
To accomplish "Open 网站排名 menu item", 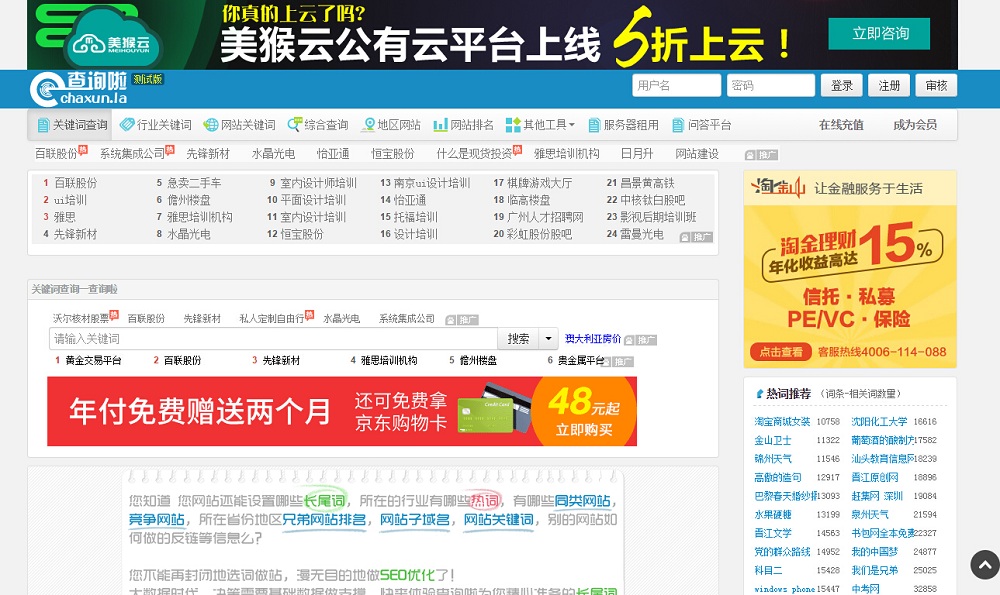I will coord(464,125).
